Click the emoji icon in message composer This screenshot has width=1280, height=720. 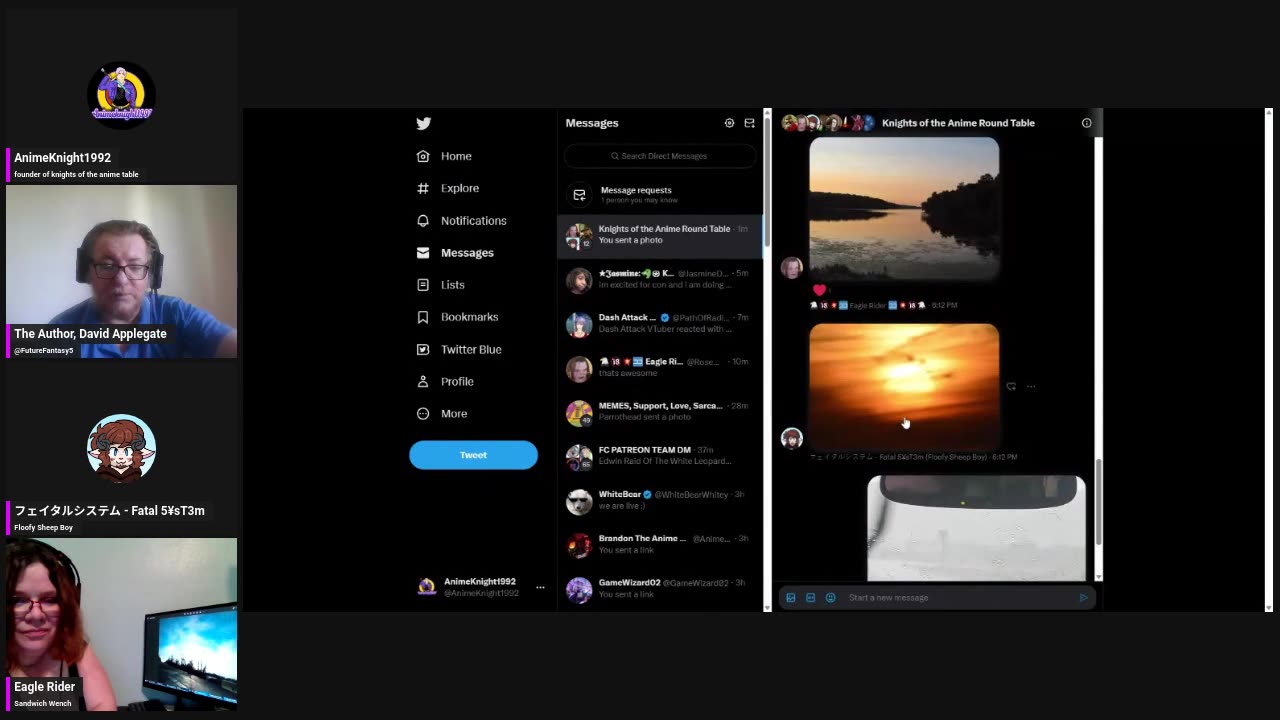[x=830, y=597]
